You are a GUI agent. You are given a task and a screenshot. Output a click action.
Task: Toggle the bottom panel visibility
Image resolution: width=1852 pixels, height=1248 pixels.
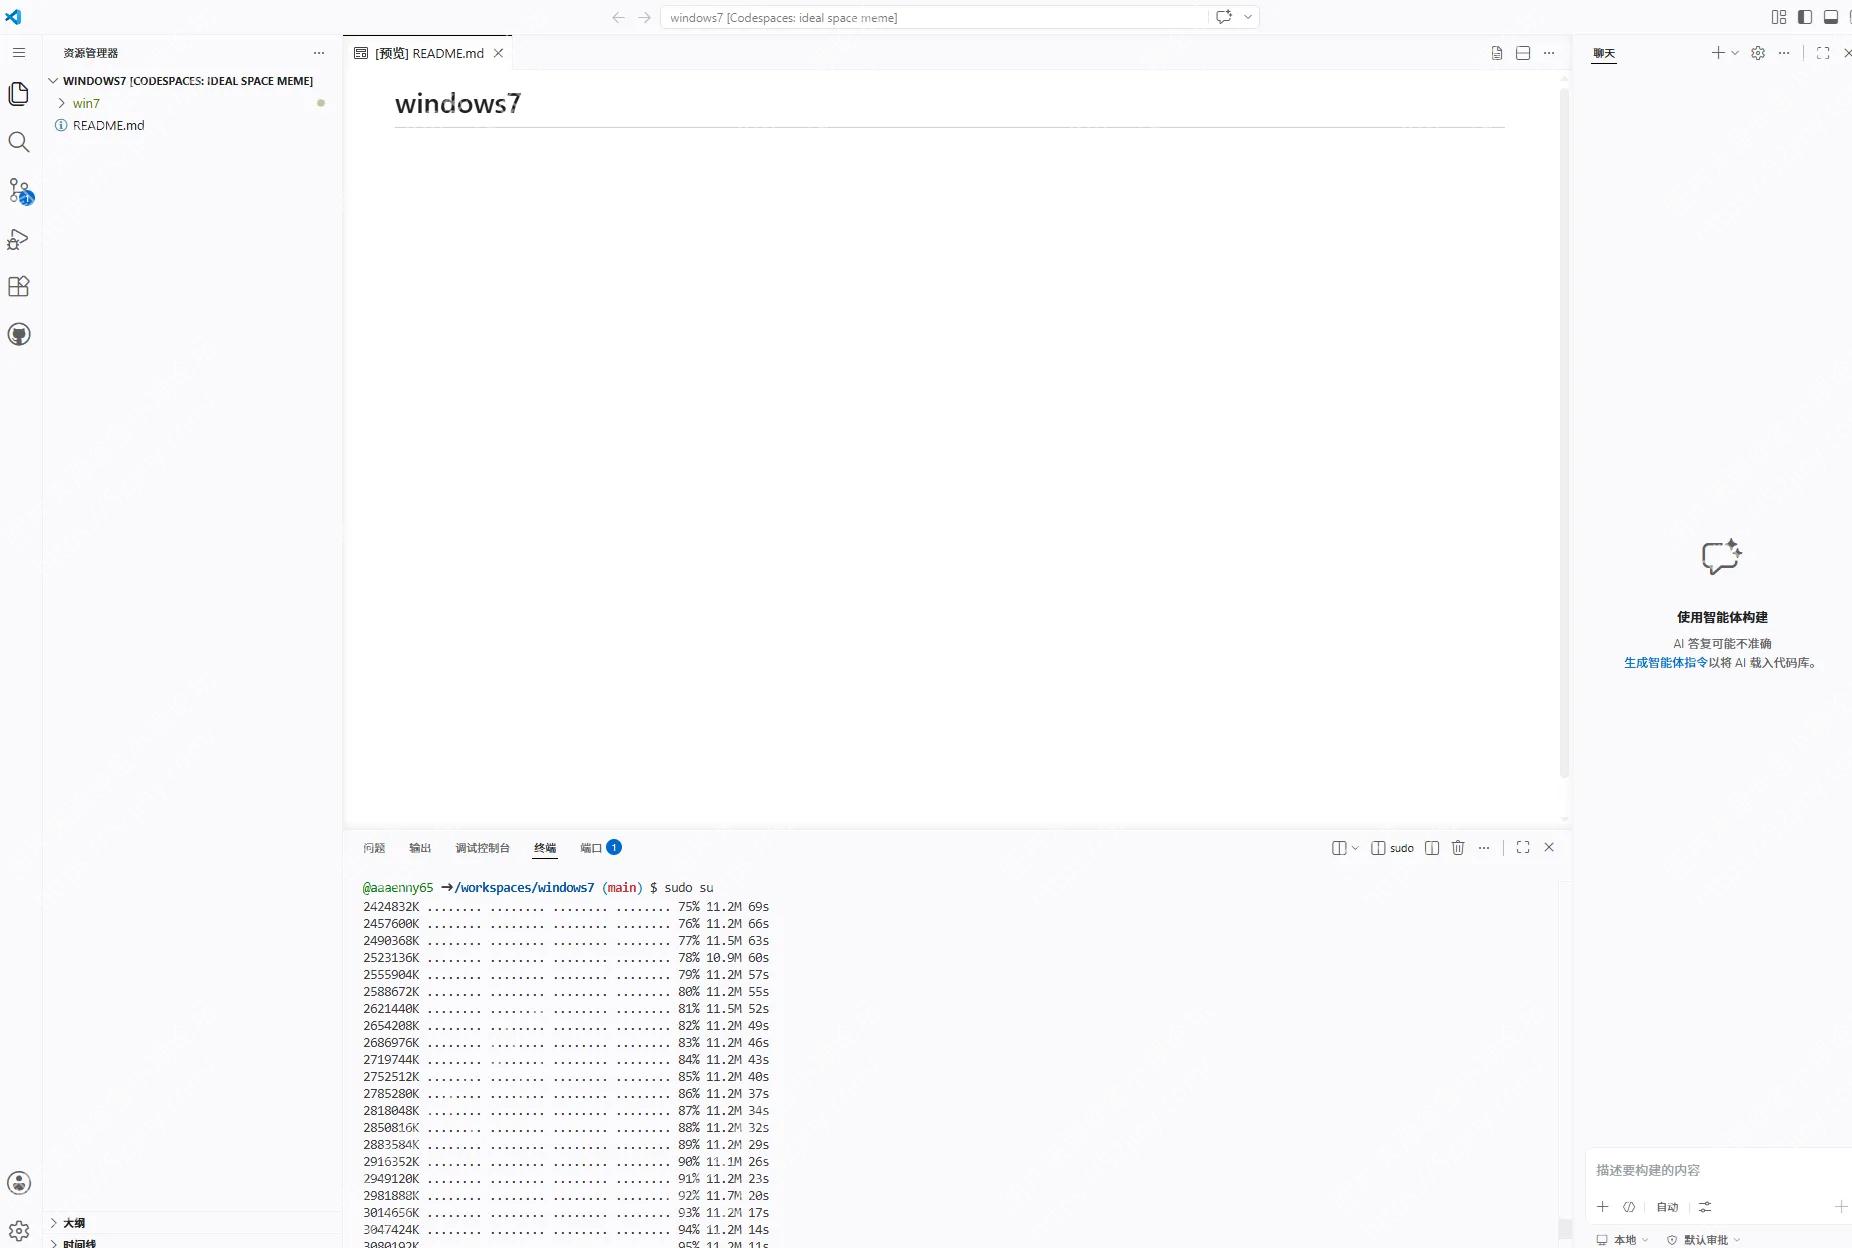coord(1831,17)
